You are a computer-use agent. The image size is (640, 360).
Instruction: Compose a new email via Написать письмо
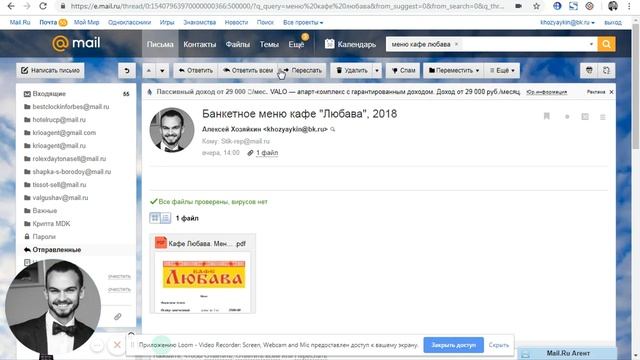pyautogui.click(x=51, y=71)
